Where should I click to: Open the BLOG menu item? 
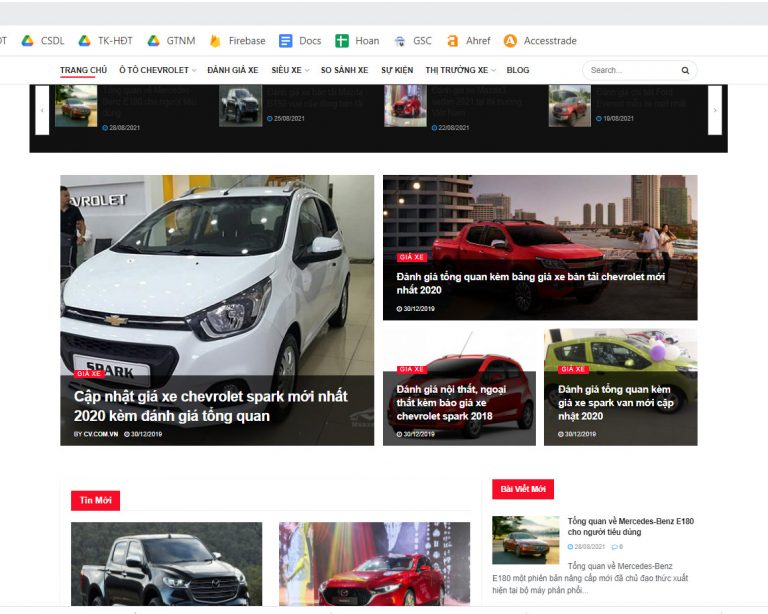coord(518,70)
